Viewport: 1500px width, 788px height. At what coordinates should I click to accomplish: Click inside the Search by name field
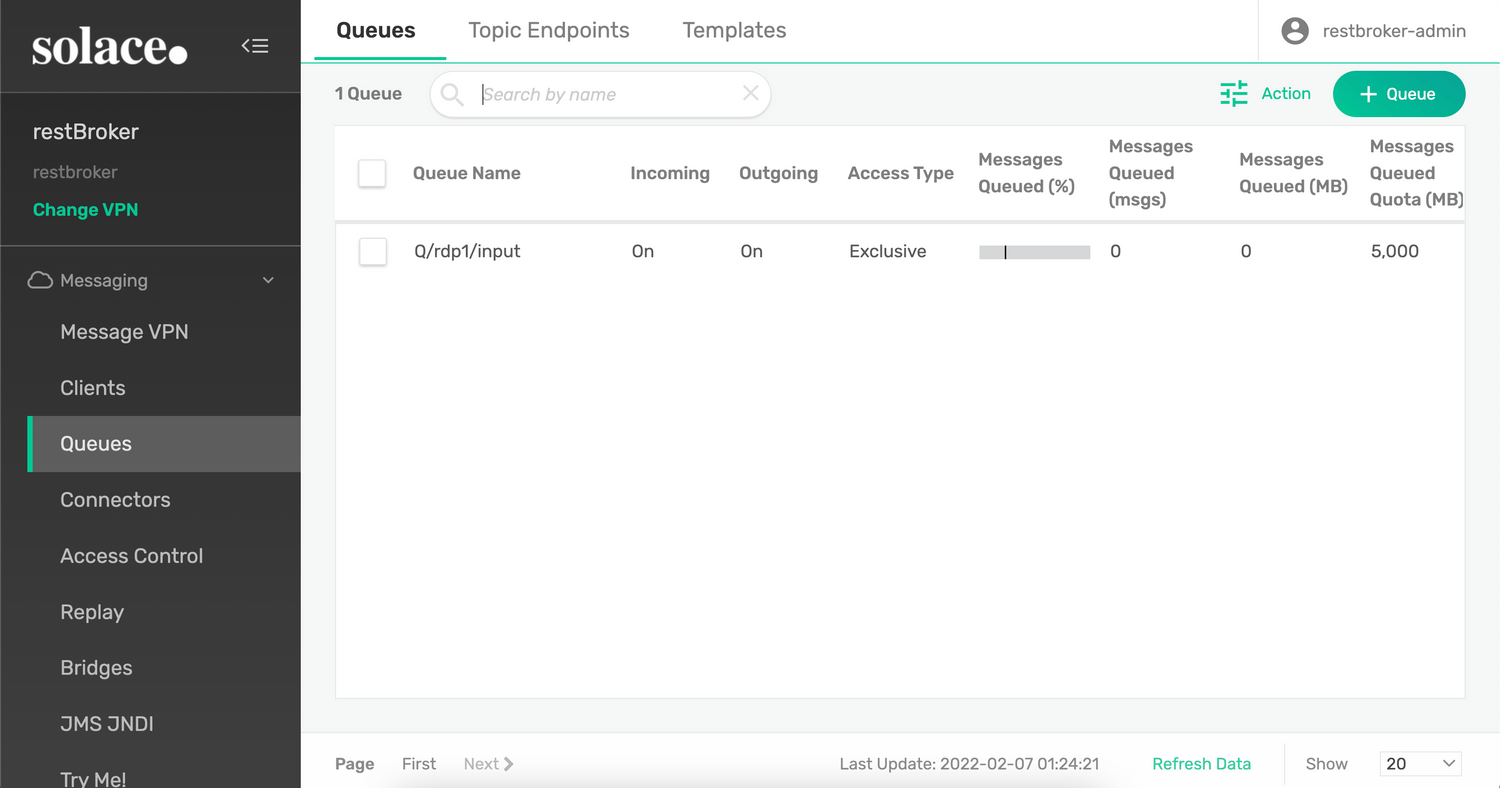[600, 93]
